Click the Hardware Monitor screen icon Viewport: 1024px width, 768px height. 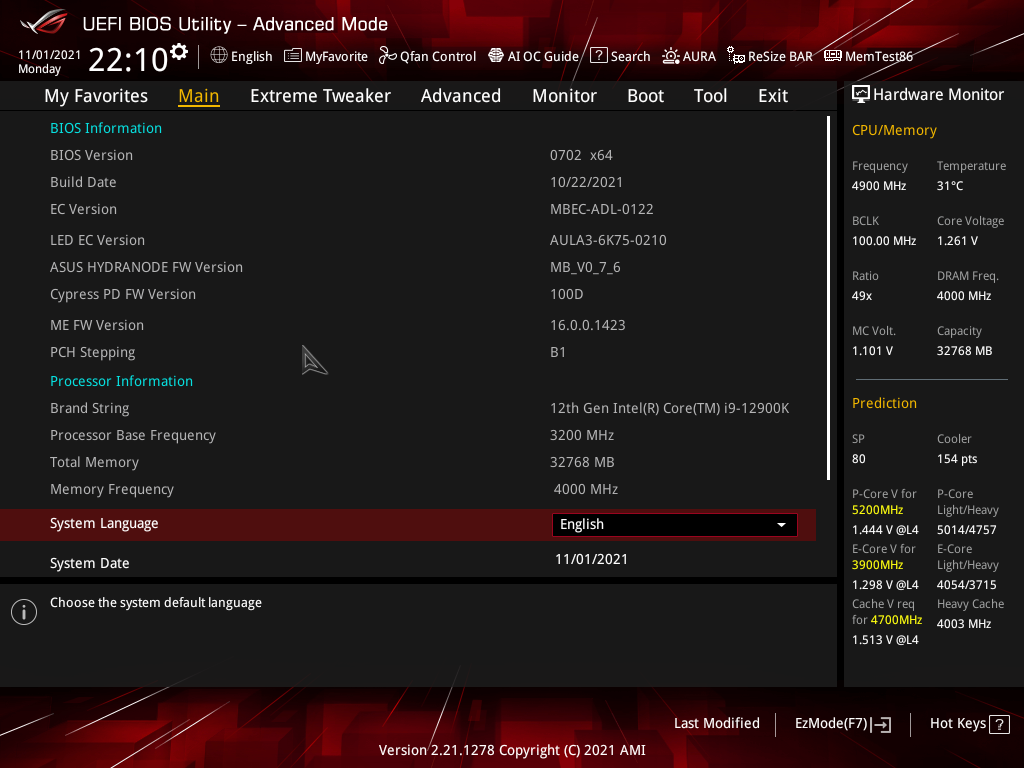(x=861, y=95)
